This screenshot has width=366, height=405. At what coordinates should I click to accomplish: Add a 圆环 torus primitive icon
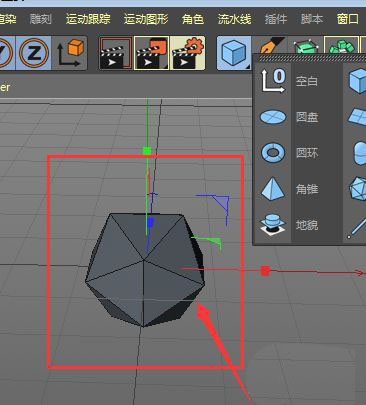[273, 153]
